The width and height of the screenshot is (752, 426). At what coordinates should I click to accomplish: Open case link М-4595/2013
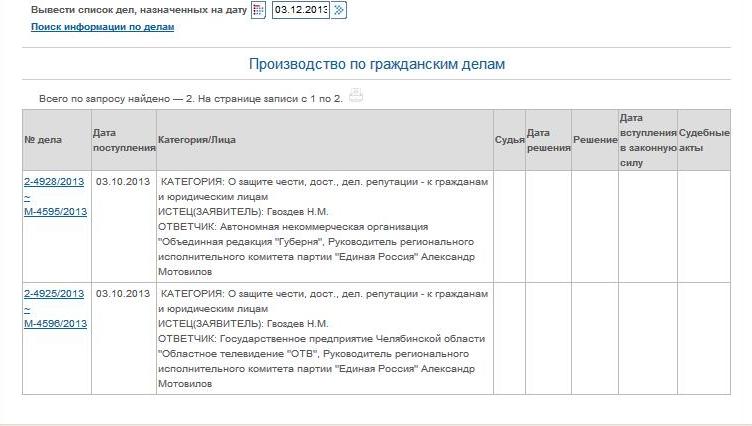click(x=56, y=212)
